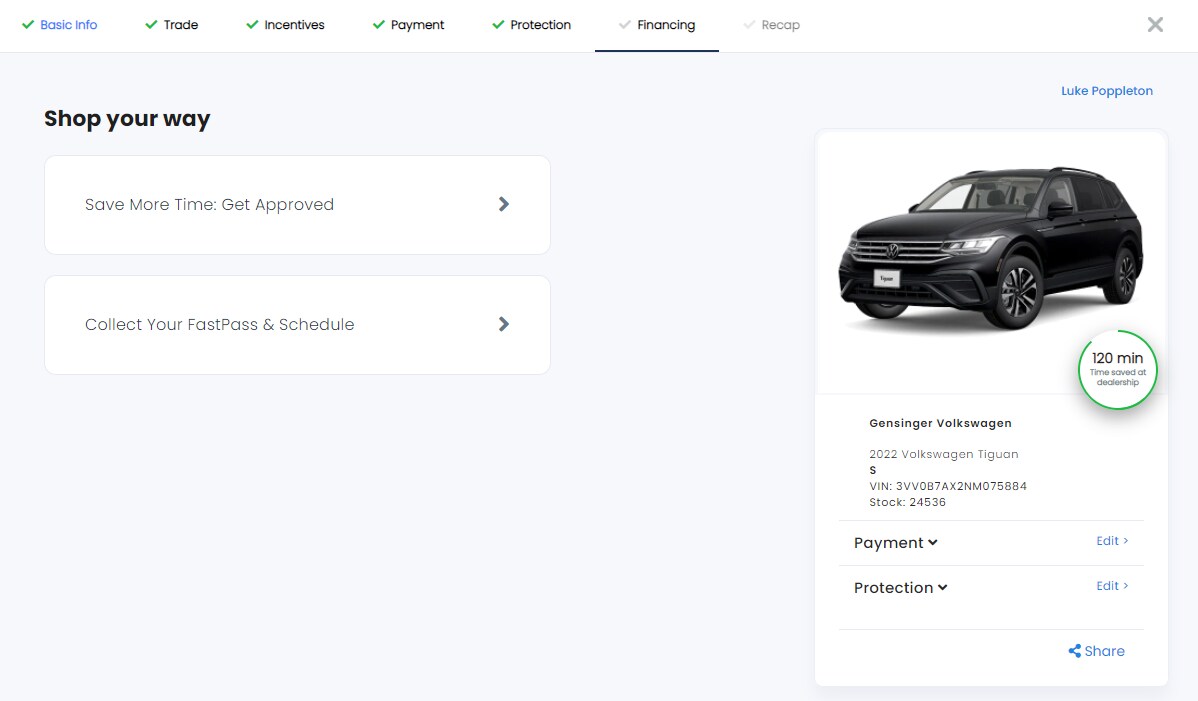Image resolution: width=1198 pixels, height=701 pixels.
Task: Choose Save More Time: Get Approved card
Action: click(297, 205)
